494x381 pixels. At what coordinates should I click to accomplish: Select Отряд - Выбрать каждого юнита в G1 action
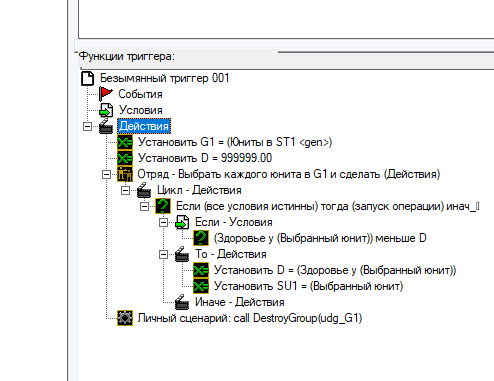(289, 174)
